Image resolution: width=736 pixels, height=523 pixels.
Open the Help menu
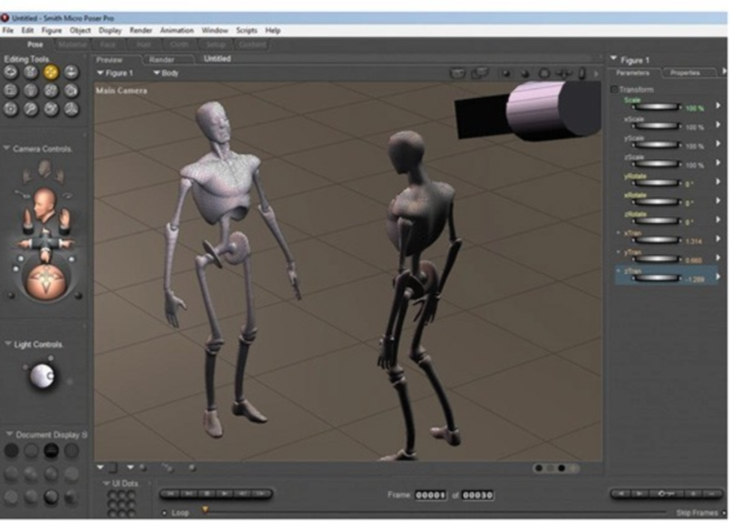(273, 31)
